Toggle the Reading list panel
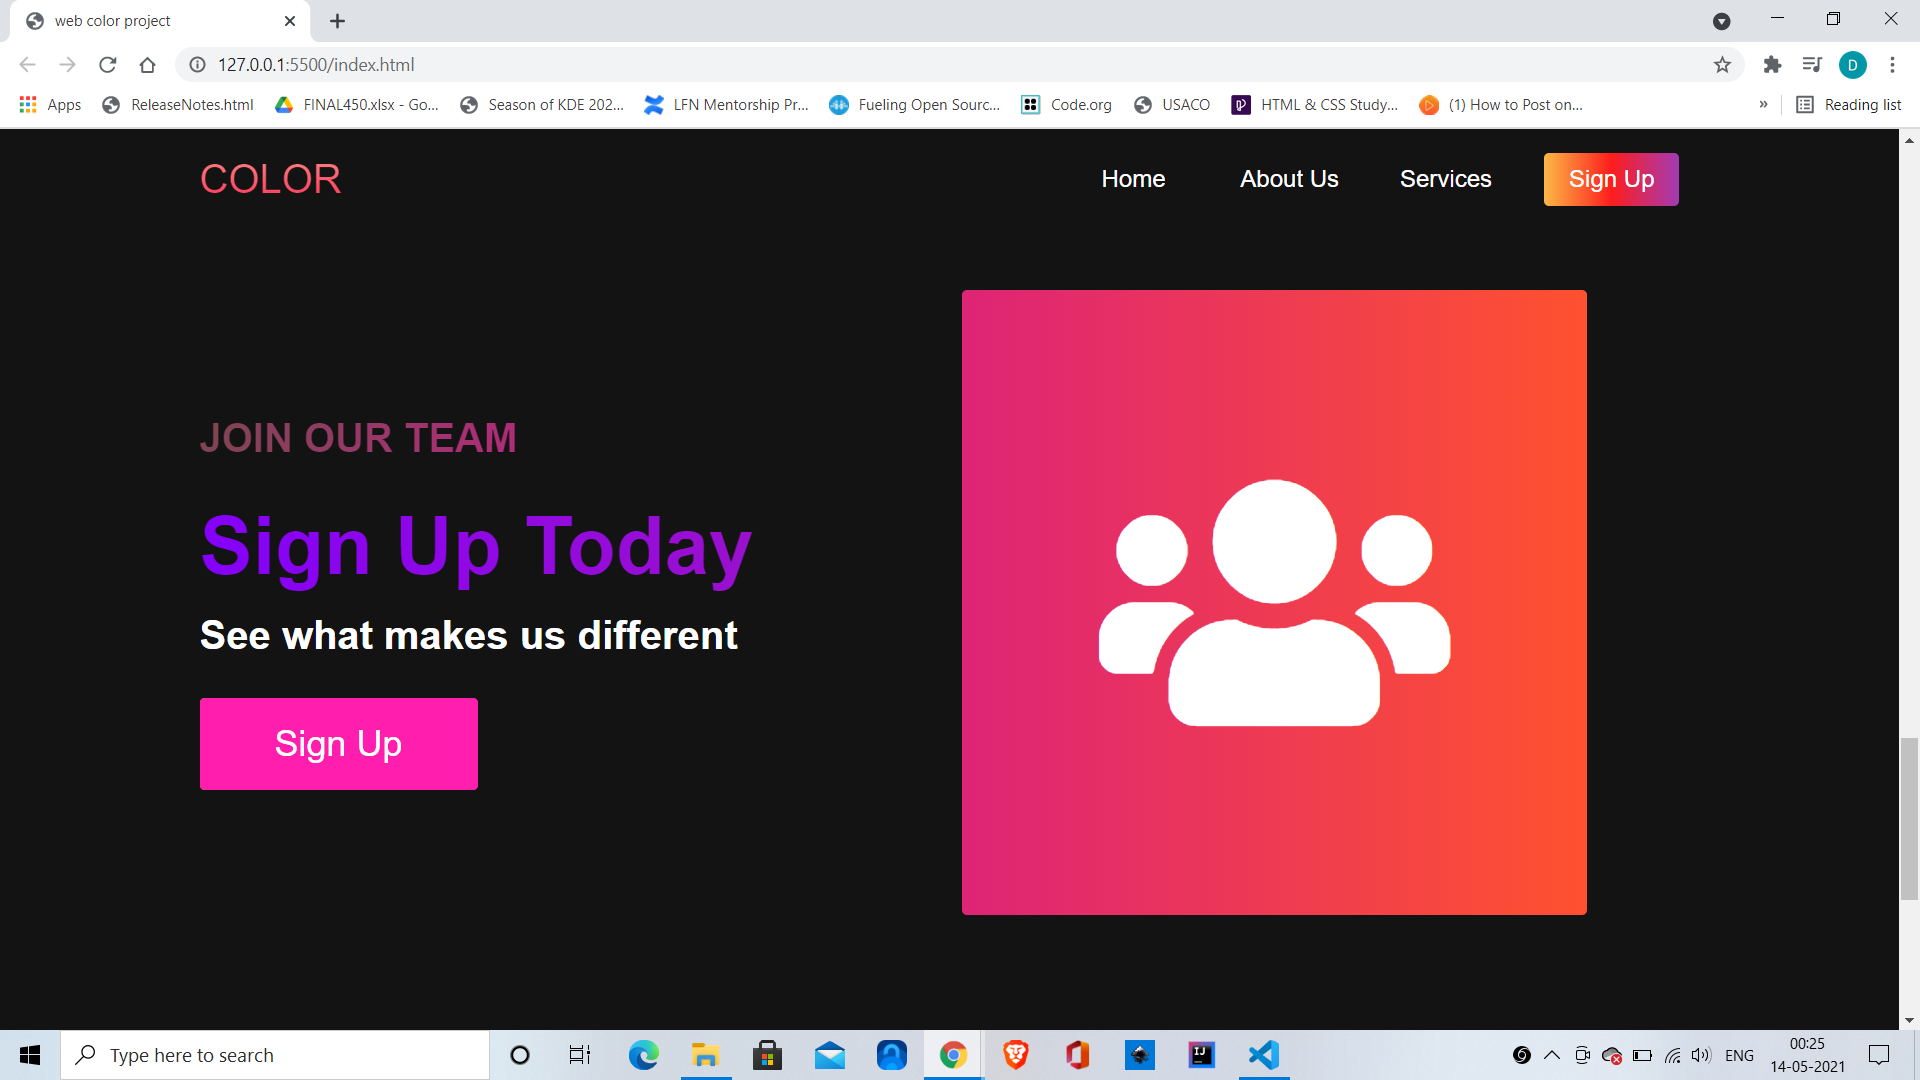 1848,104
